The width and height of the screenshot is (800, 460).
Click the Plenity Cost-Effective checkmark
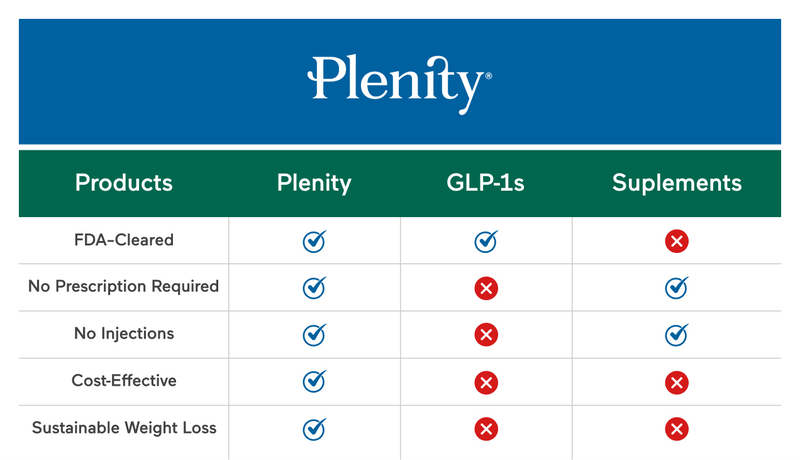(315, 382)
